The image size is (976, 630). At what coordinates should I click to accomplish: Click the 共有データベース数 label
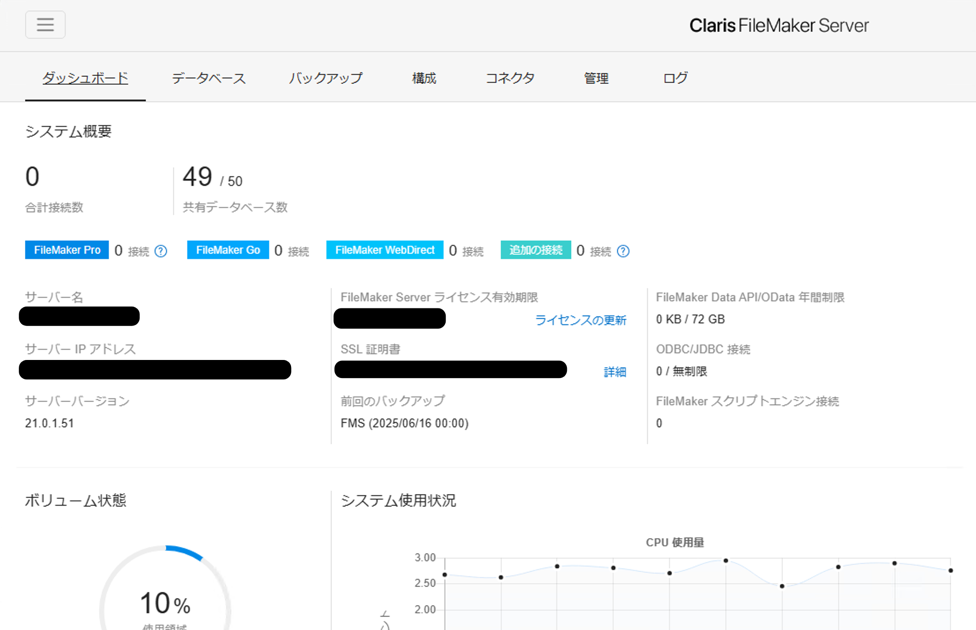point(235,207)
